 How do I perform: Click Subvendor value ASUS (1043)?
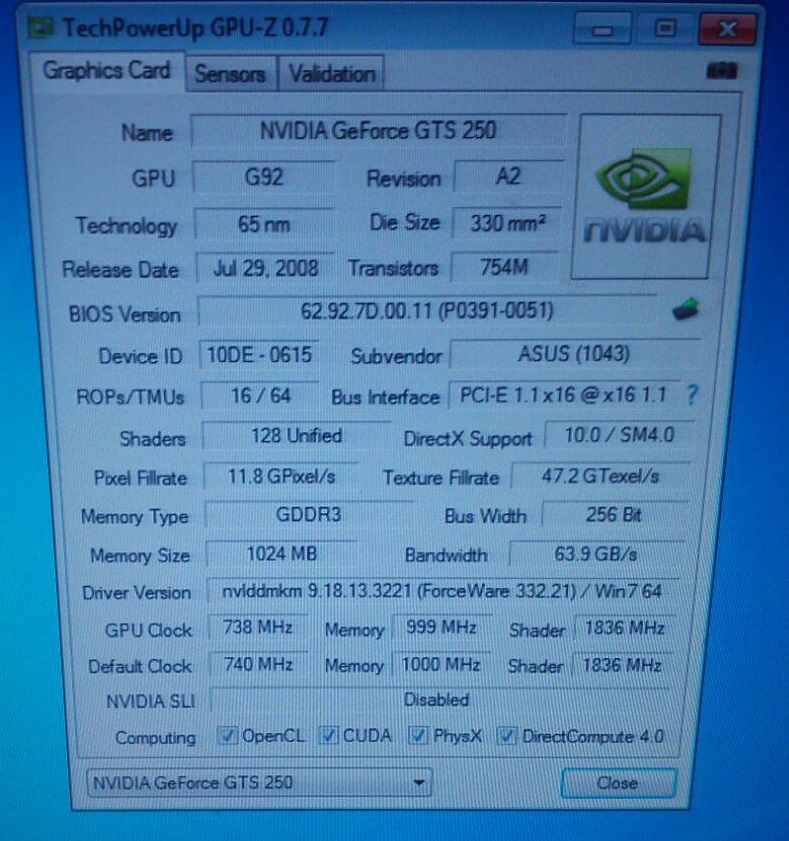tap(574, 353)
